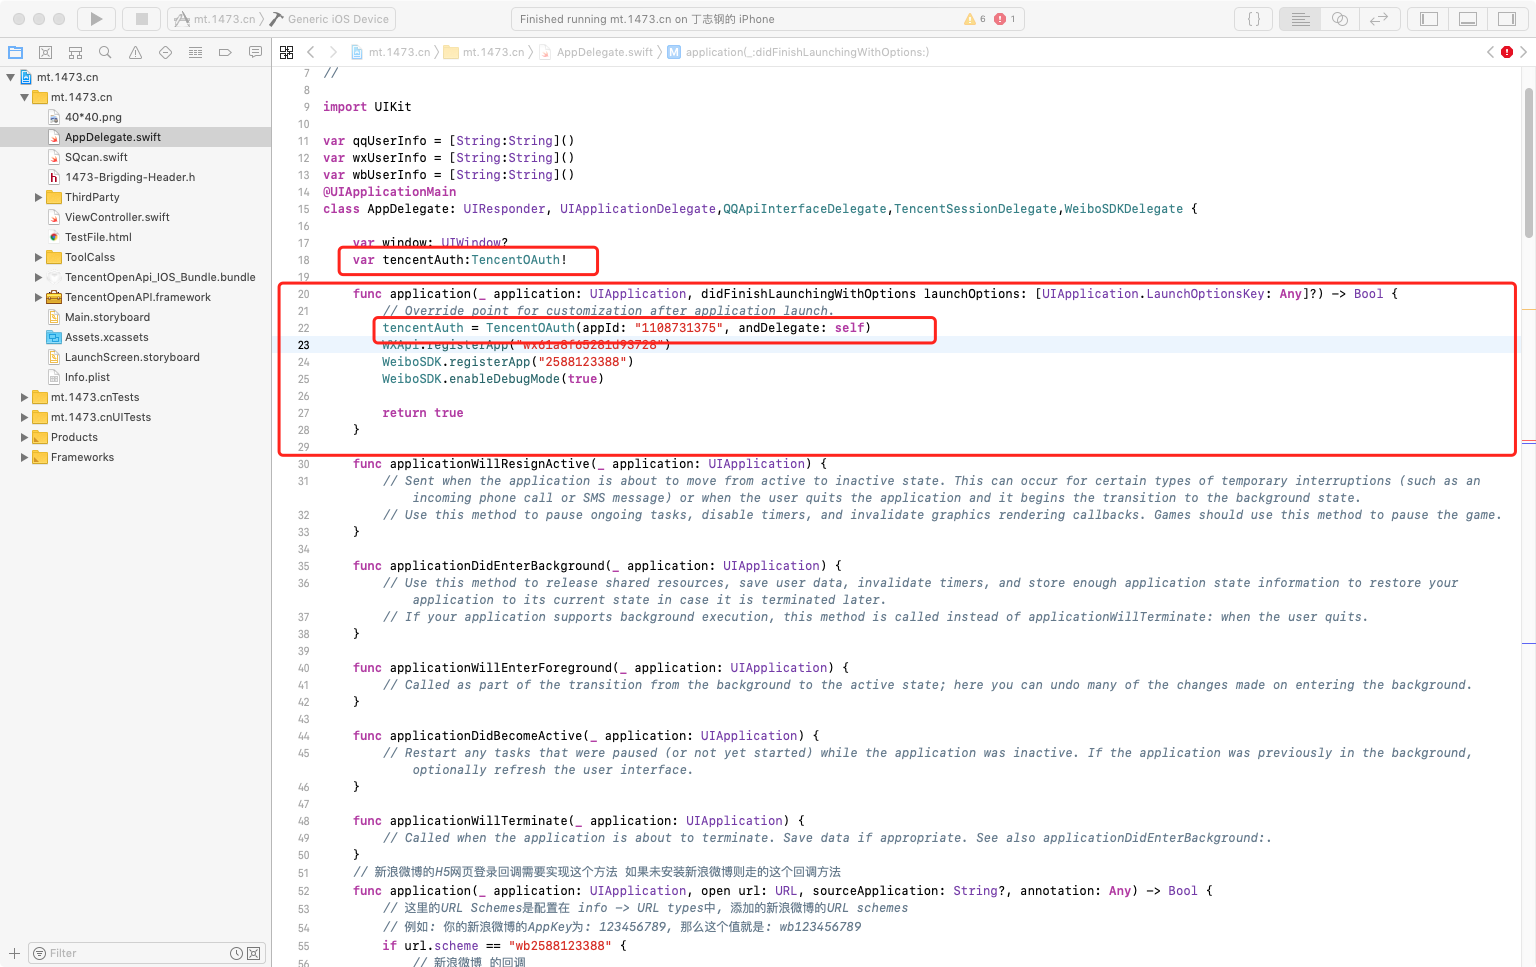The image size is (1536, 967).
Task: Click mt.1473.cn project in jump bar
Action: tap(391, 52)
